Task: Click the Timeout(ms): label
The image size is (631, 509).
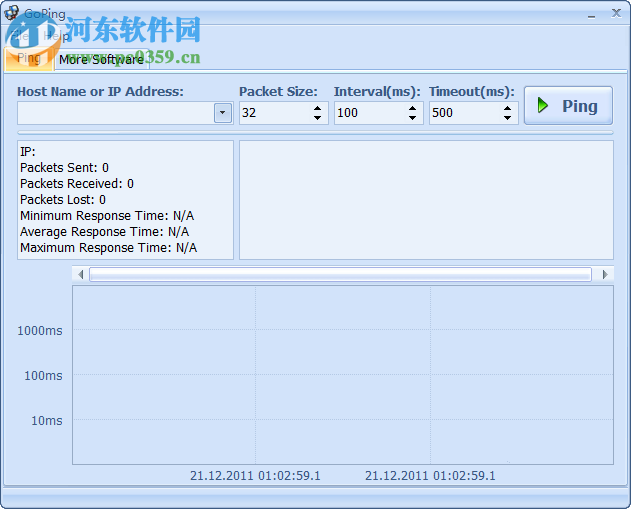Action: pyautogui.click(x=472, y=92)
